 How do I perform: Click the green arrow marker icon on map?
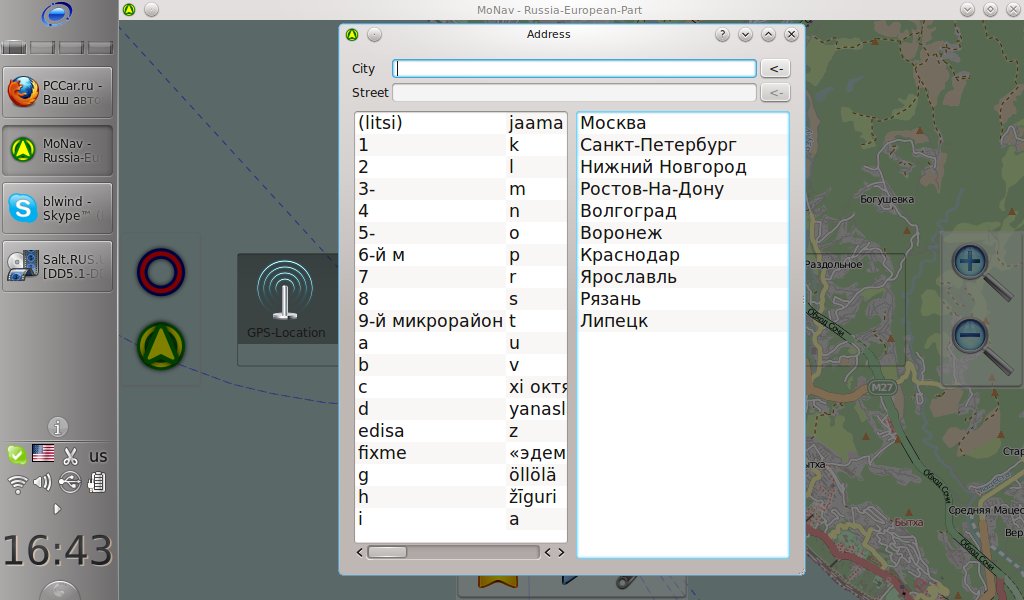click(x=161, y=345)
